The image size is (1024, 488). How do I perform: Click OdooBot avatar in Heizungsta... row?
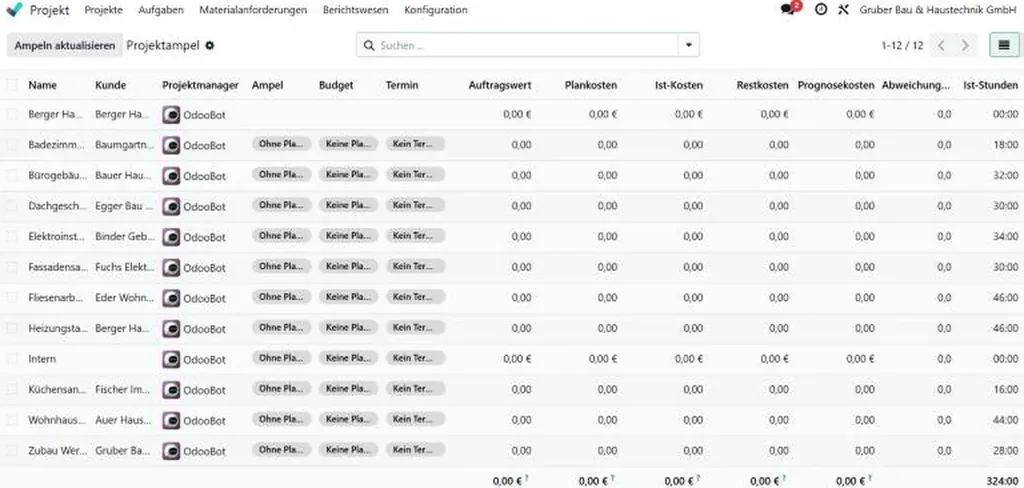point(171,329)
